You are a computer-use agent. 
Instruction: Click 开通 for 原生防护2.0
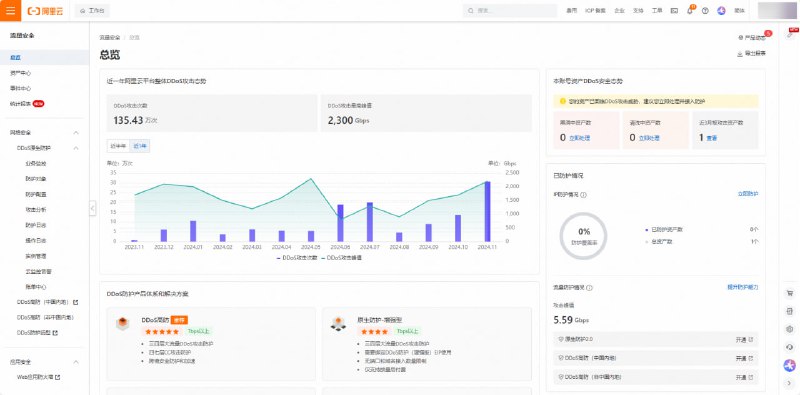[744, 339]
